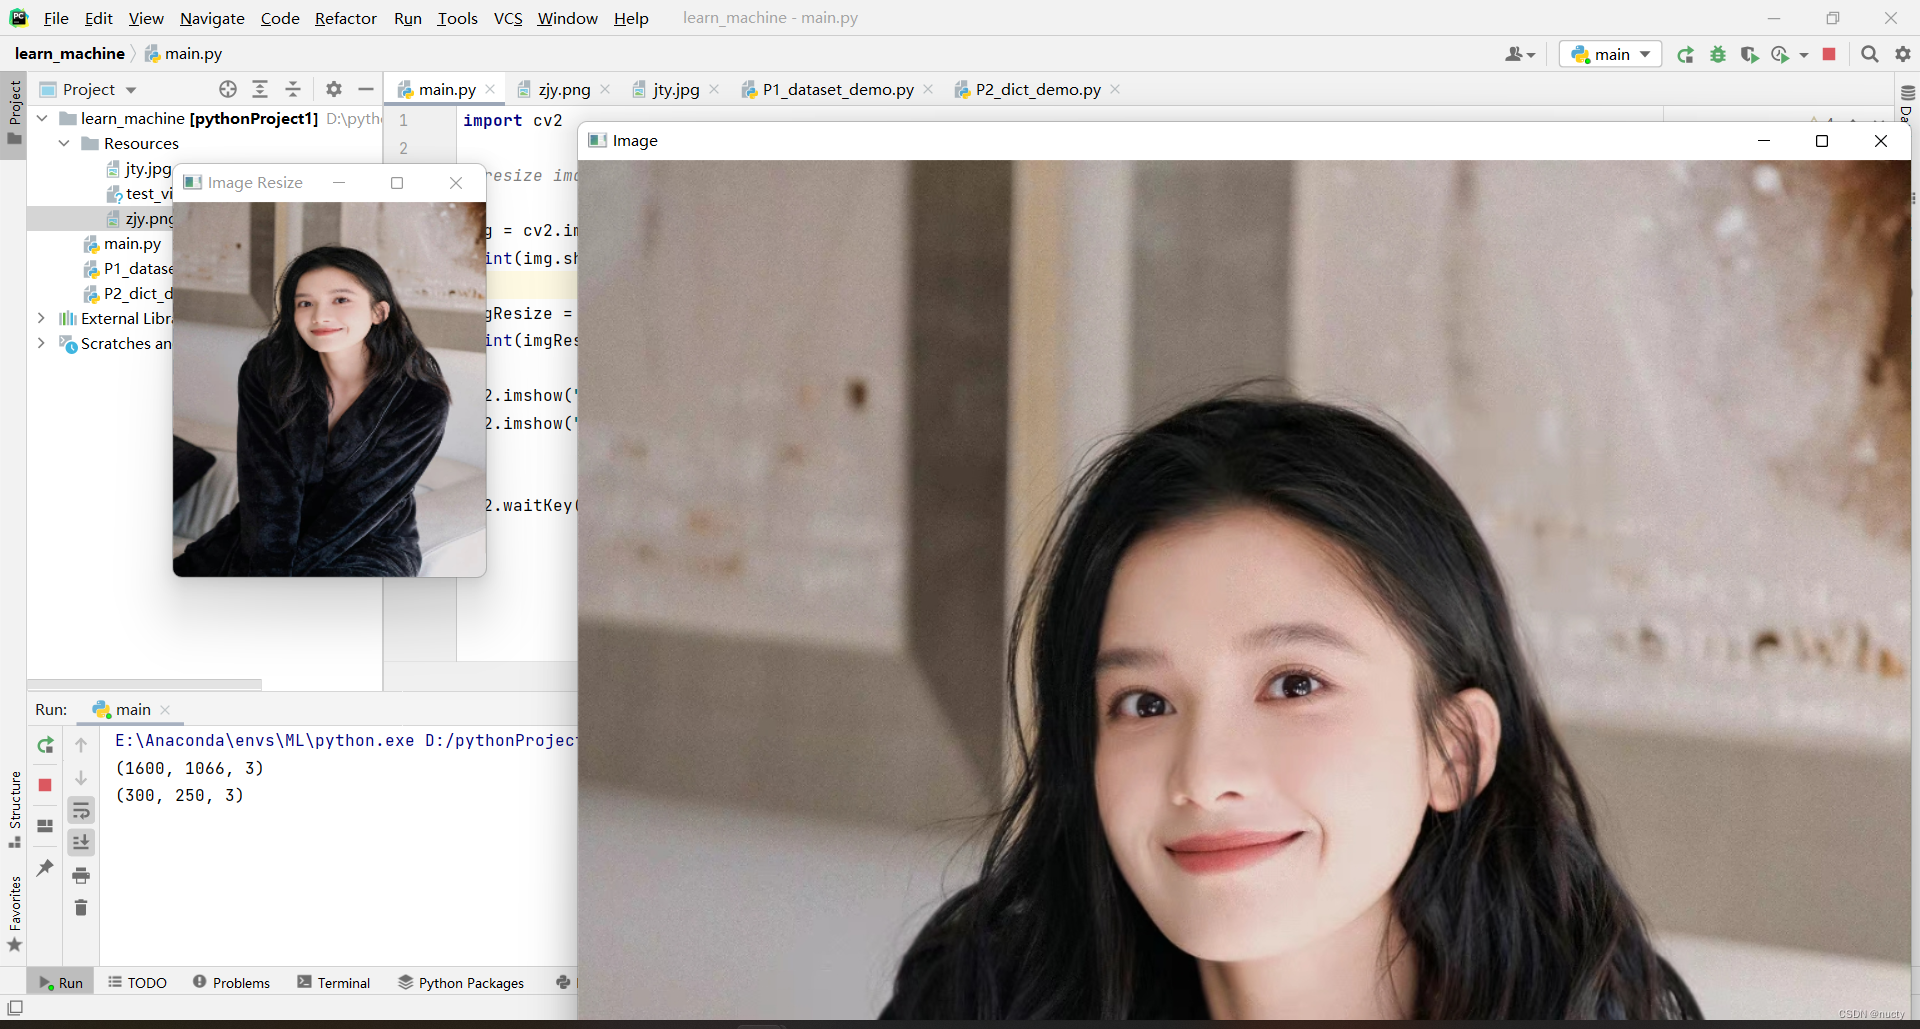Click Run with Coverage icon
Viewport: 1920px width, 1029px height.
tap(1749, 54)
